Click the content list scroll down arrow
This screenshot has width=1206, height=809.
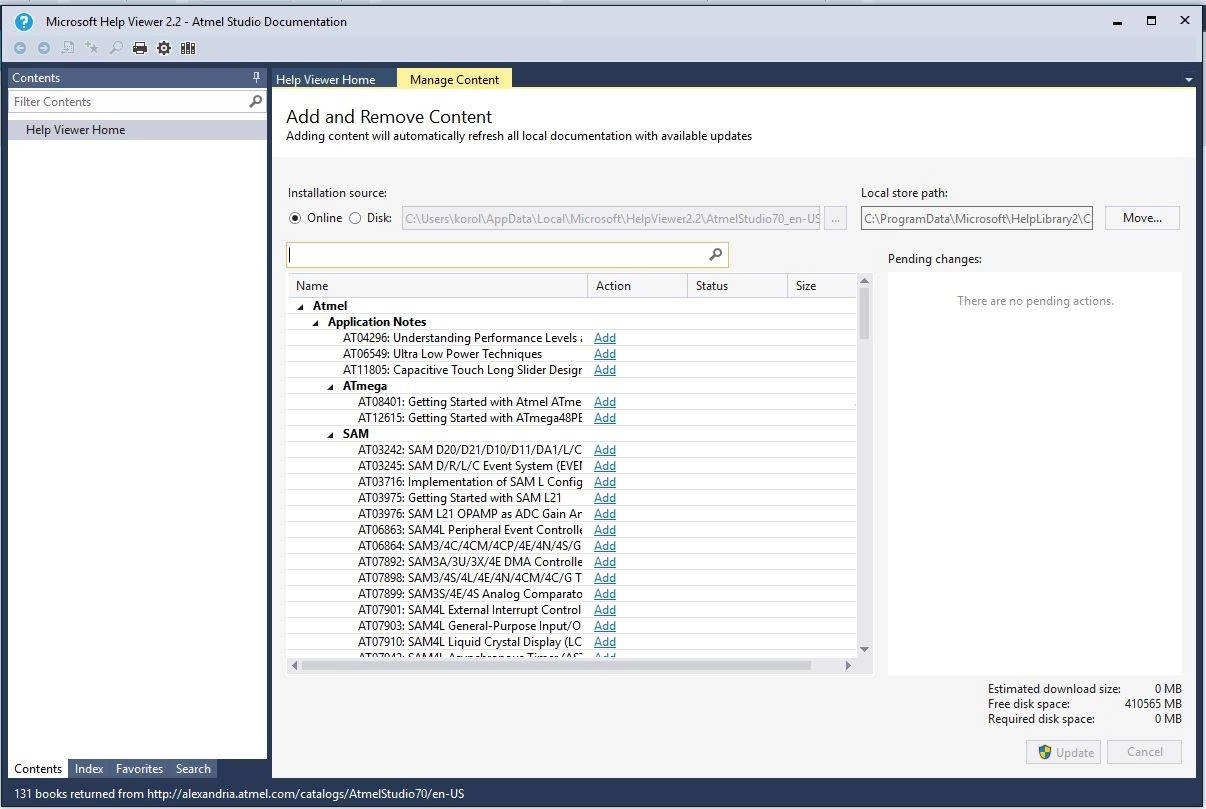click(x=864, y=650)
